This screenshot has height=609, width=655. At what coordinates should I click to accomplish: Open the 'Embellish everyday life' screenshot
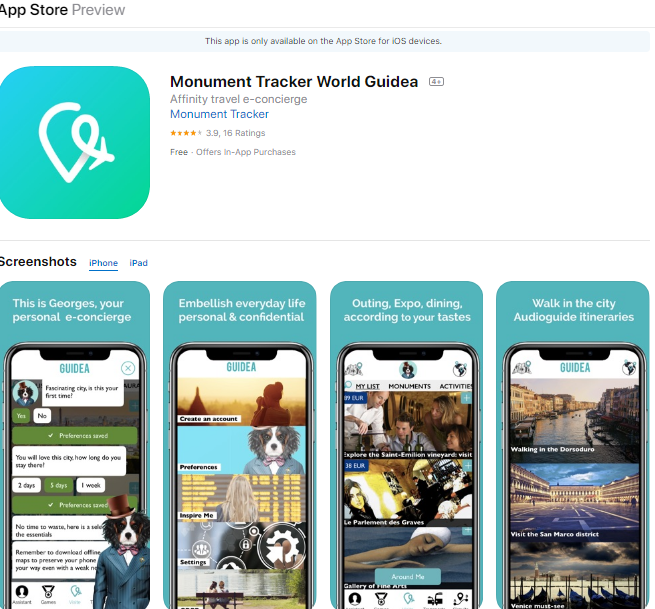(x=240, y=445)
